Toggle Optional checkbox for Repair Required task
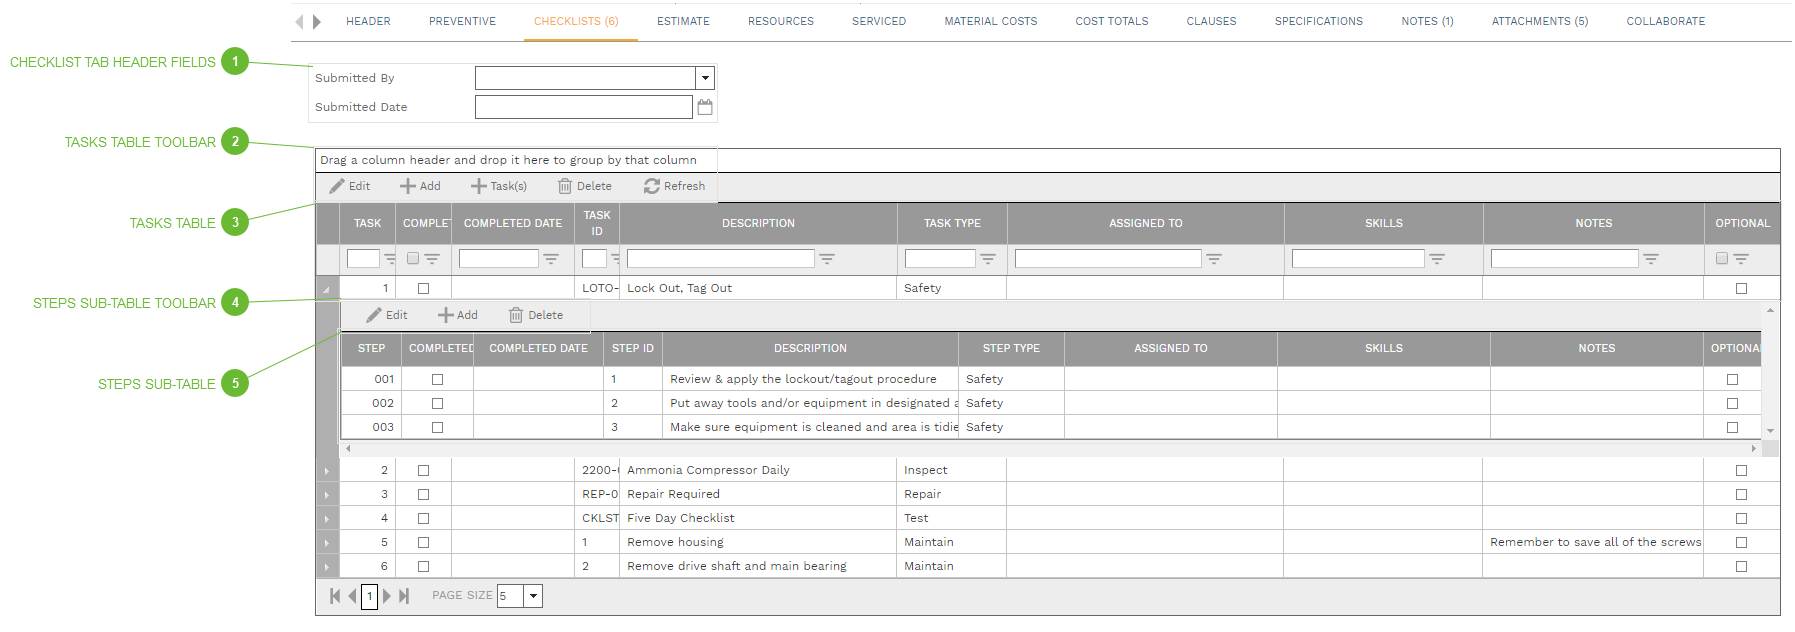The height and width of the screenshot is (632, 1795). click(x=1741, y=494)
